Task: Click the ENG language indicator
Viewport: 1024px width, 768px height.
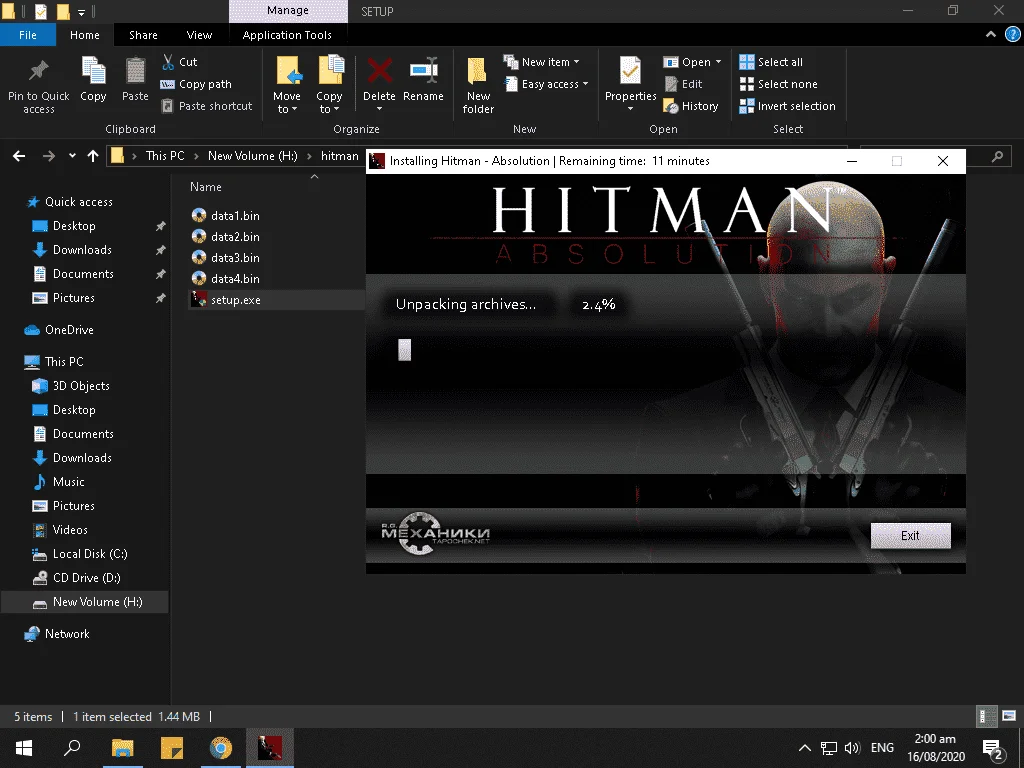Action: [x=882, y=748]
